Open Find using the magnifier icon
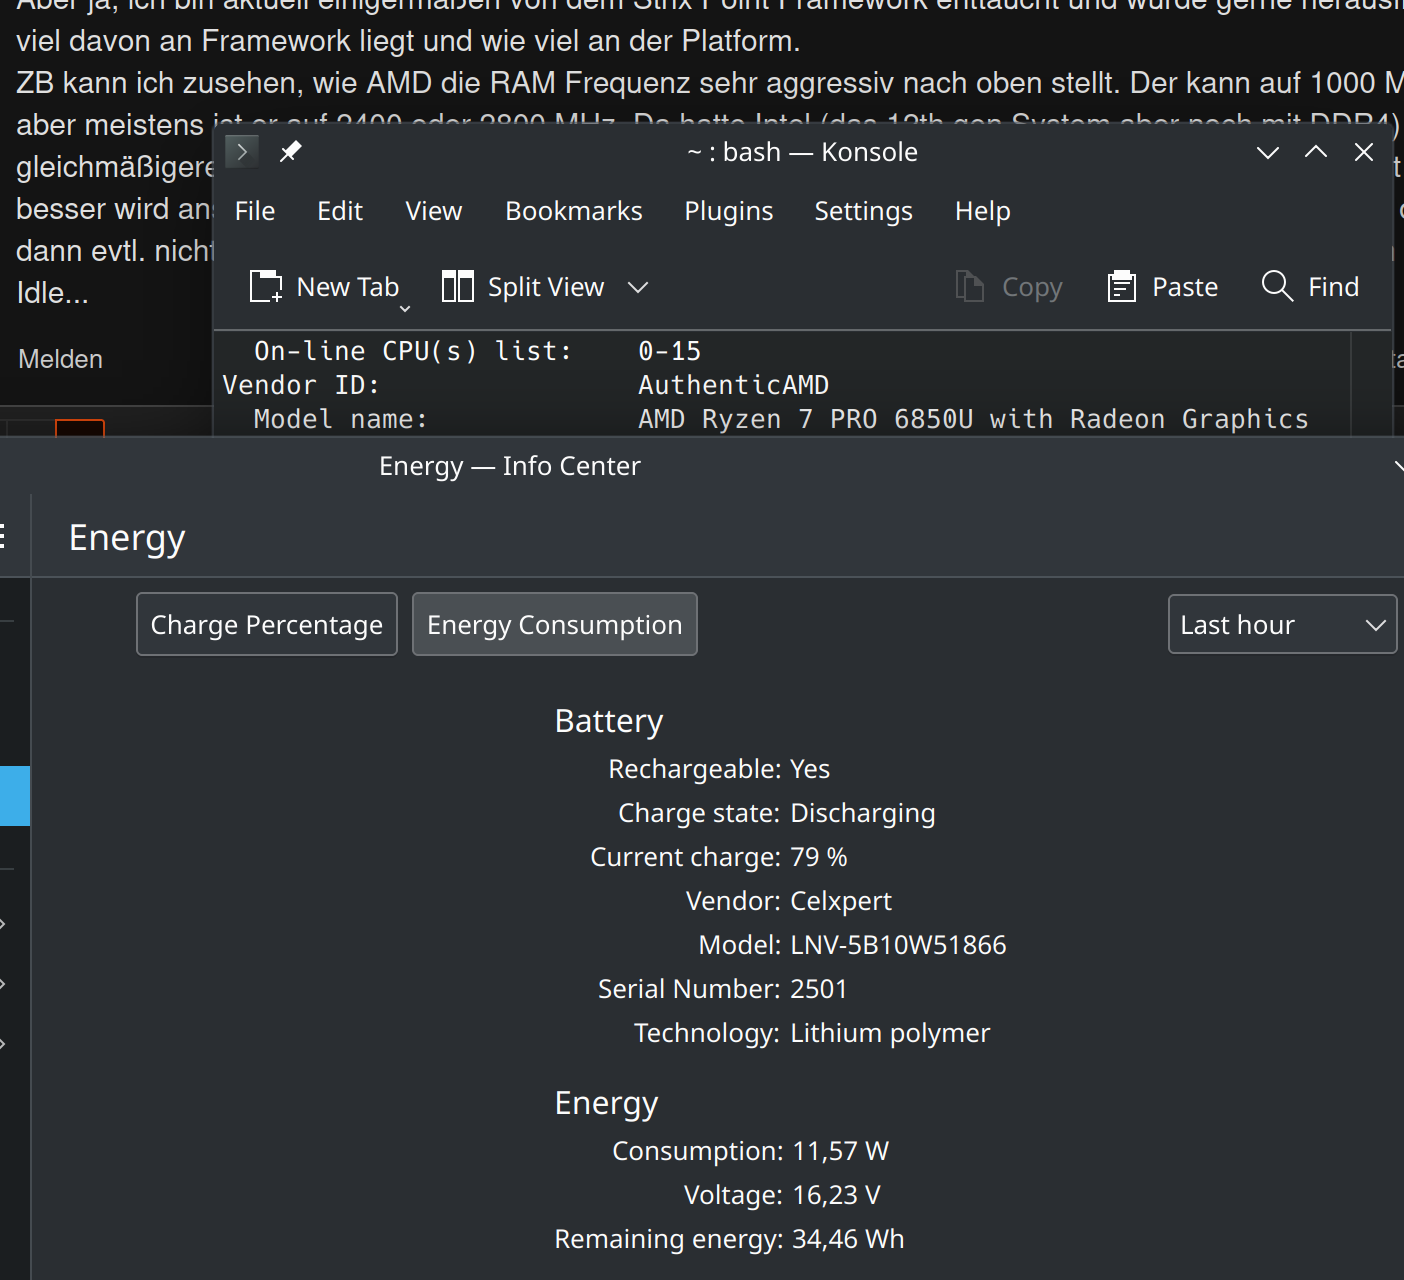This screenshot has height=1280, width=1404. [1277, 286]
